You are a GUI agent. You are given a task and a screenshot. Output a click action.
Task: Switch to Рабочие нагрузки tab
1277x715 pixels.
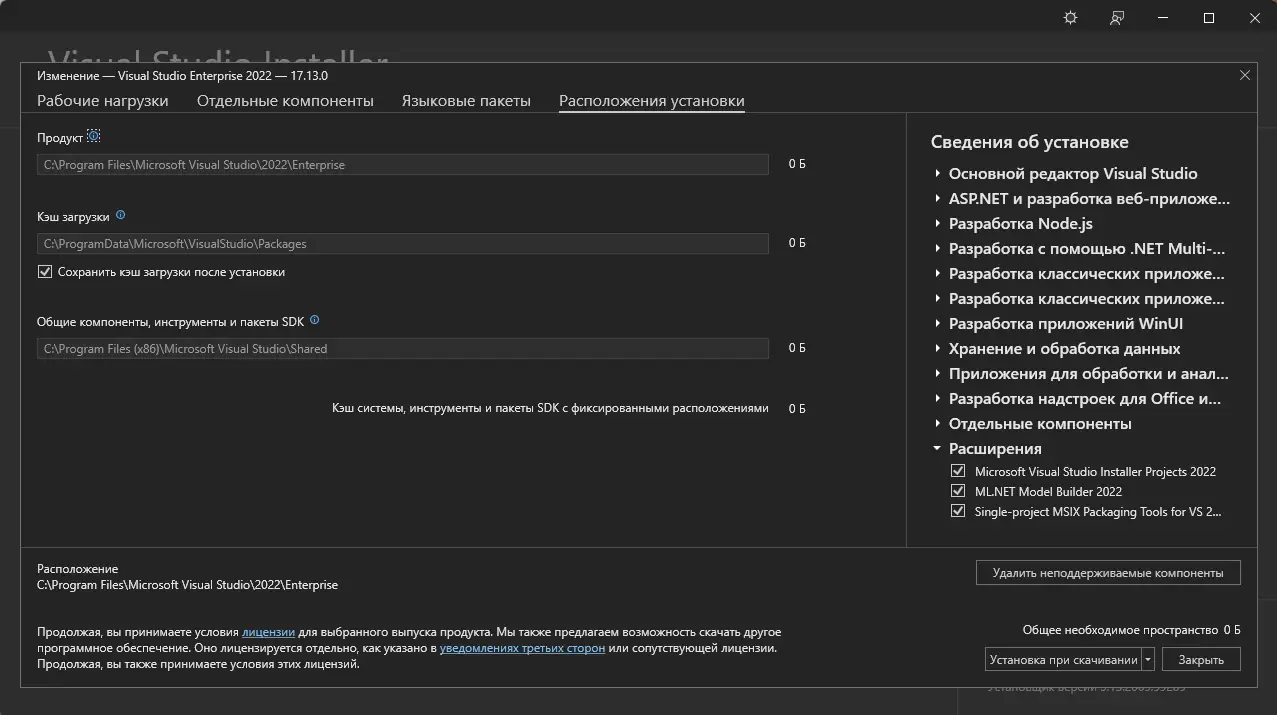(x=103, y=101)
